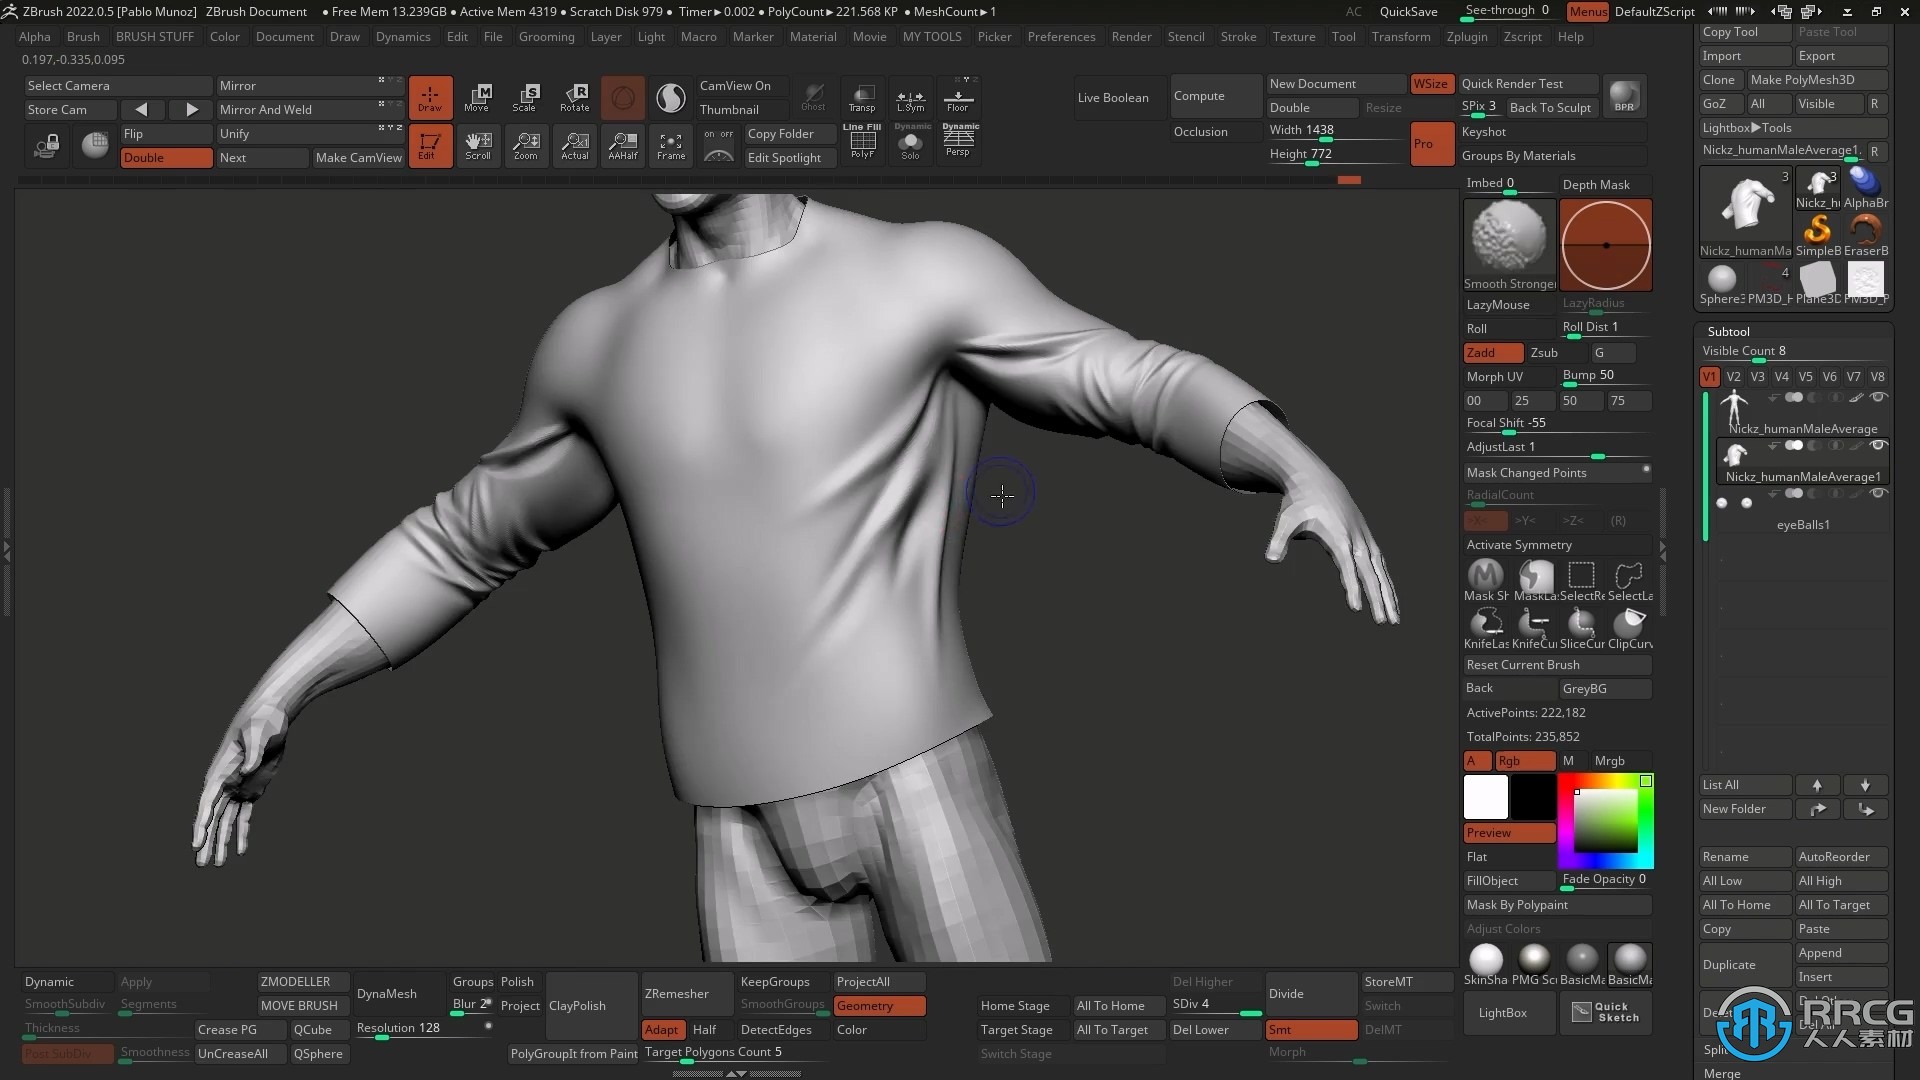Activate the Draw mode icon
The height and width of the screenshot is (1080, 1920).
click(430, 97)
